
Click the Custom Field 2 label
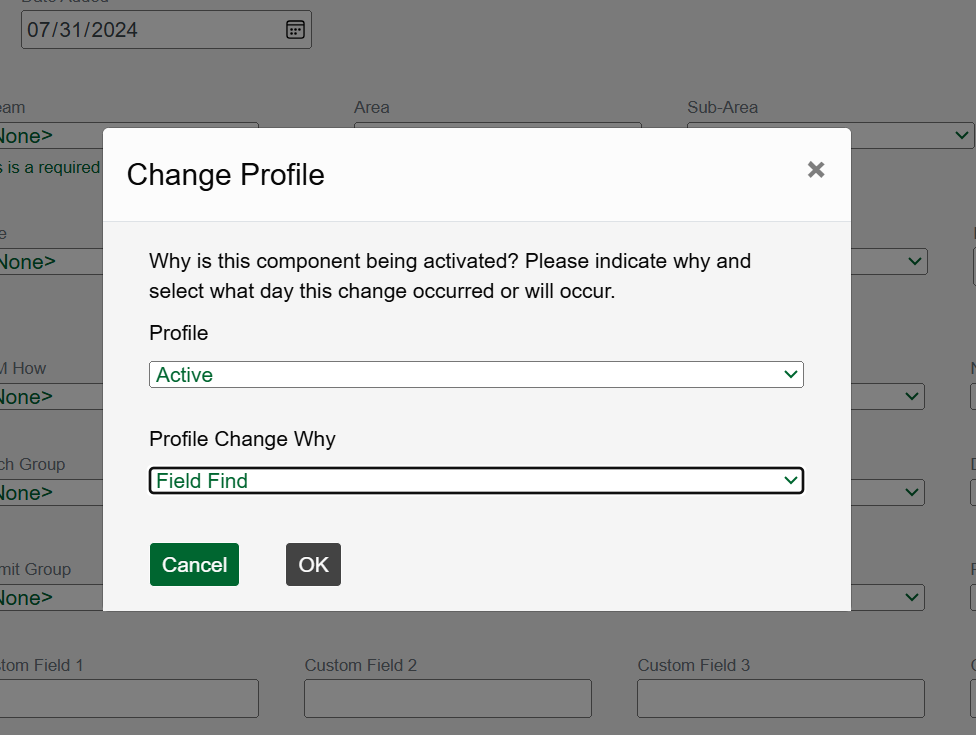point(360,665)
